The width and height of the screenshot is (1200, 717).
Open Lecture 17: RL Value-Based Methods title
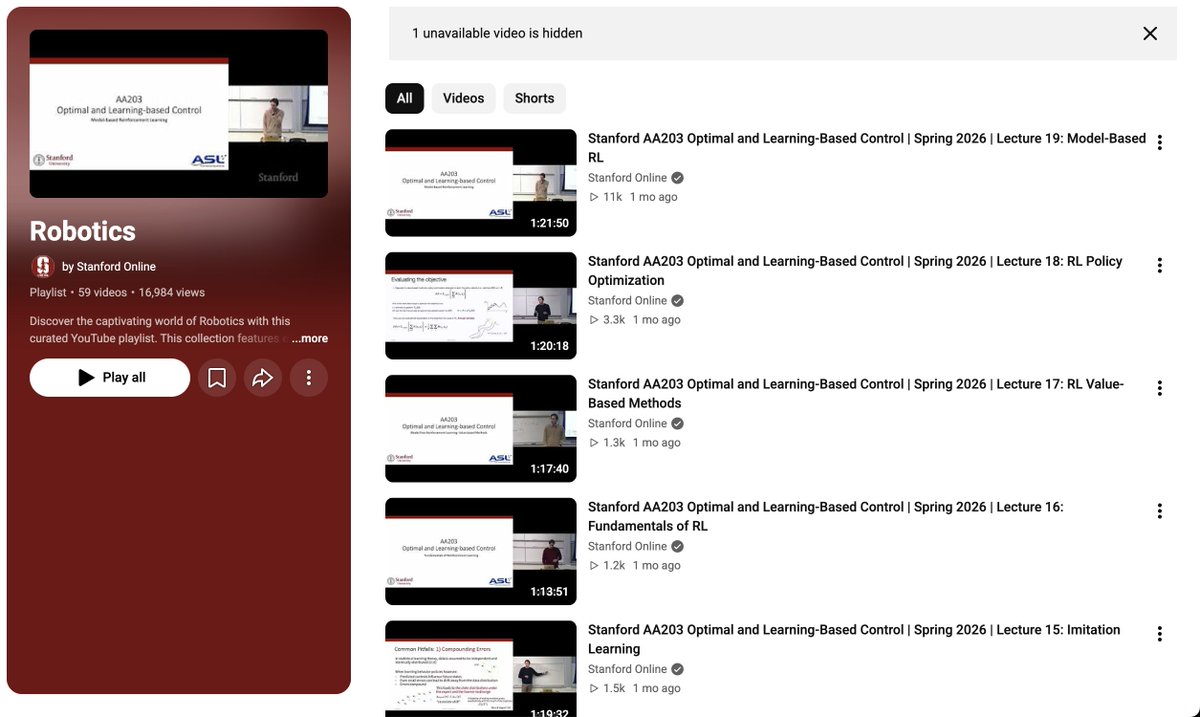(x=856, y=394)
